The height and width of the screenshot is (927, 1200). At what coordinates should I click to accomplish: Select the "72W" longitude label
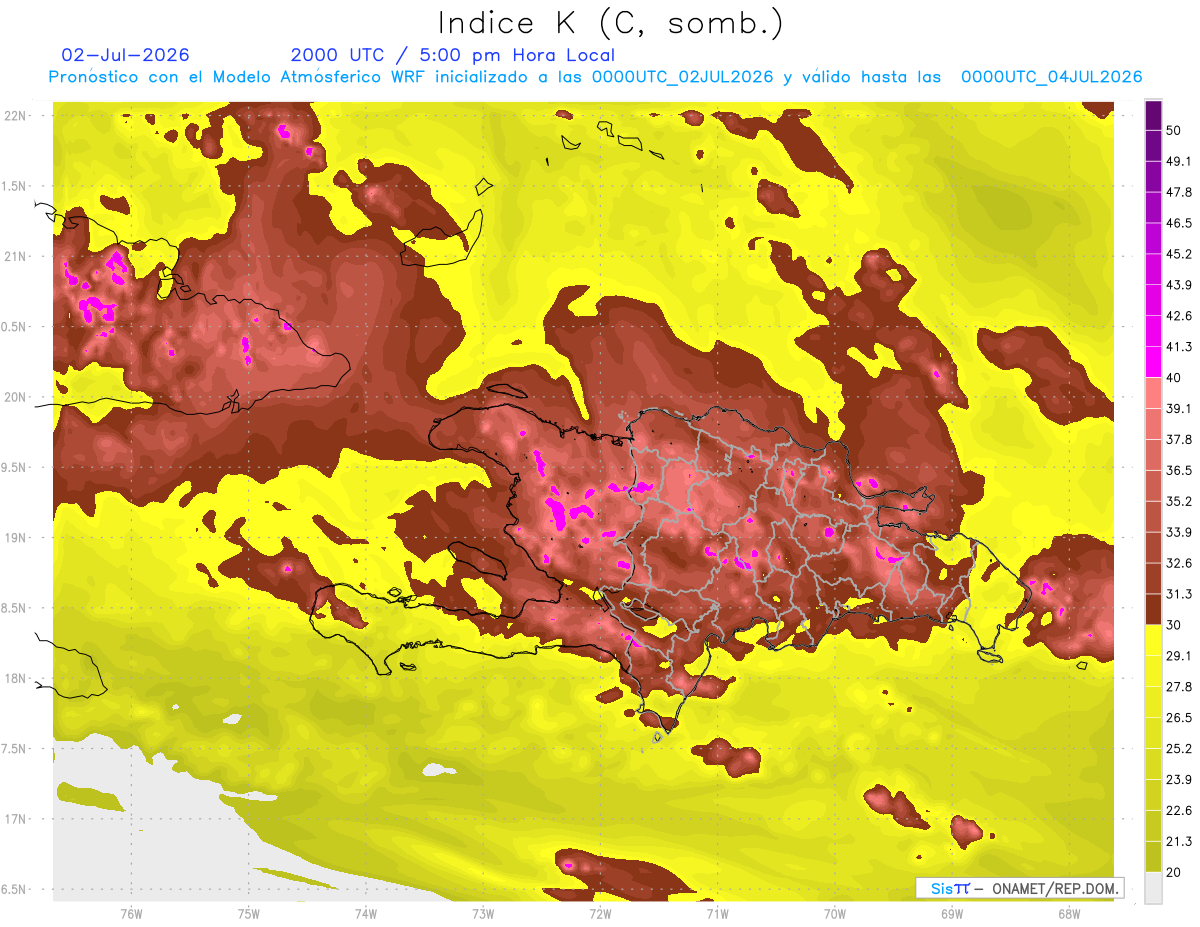tap(600, 913)
